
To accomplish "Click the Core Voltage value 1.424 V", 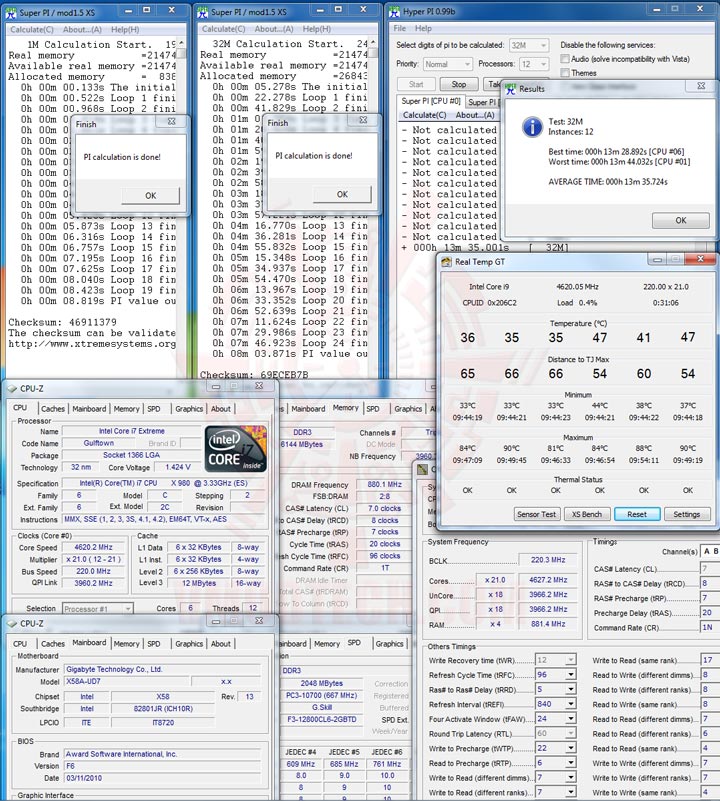I will click(x=178, y=467).
